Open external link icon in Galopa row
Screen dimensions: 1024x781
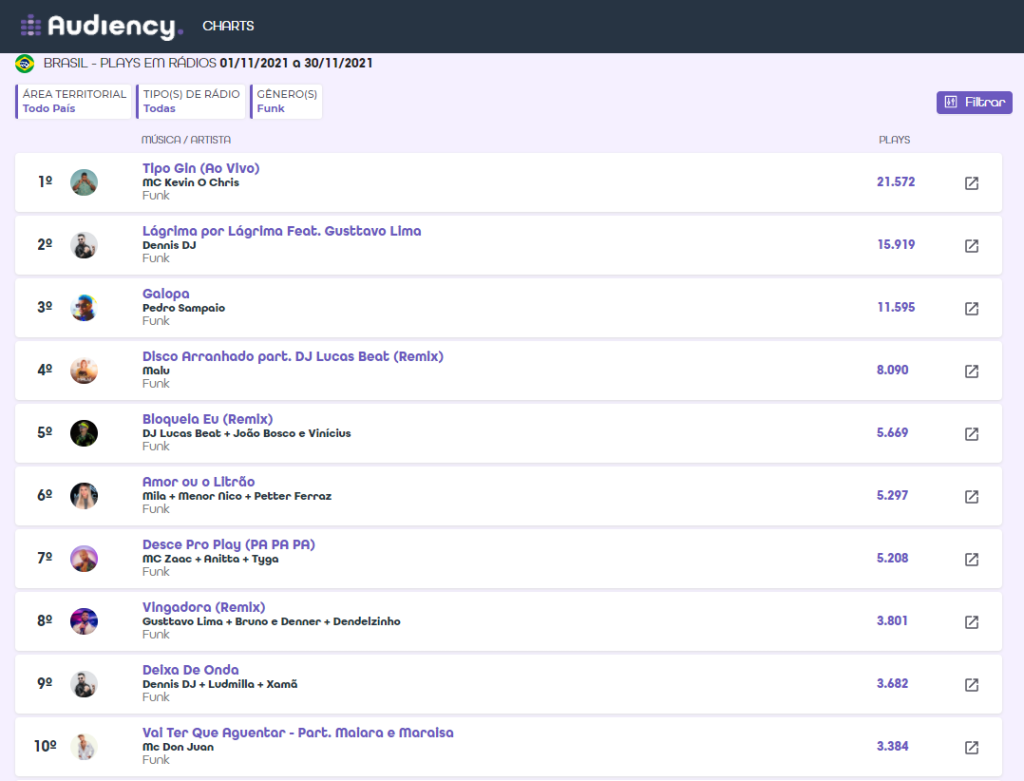971,308
